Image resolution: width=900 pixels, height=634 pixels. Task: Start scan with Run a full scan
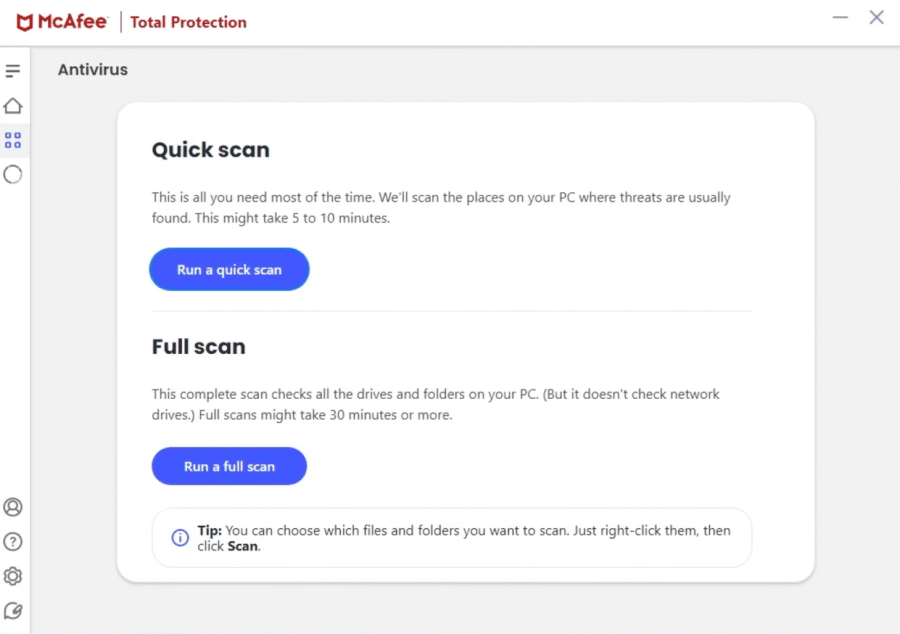click(229, 466)
